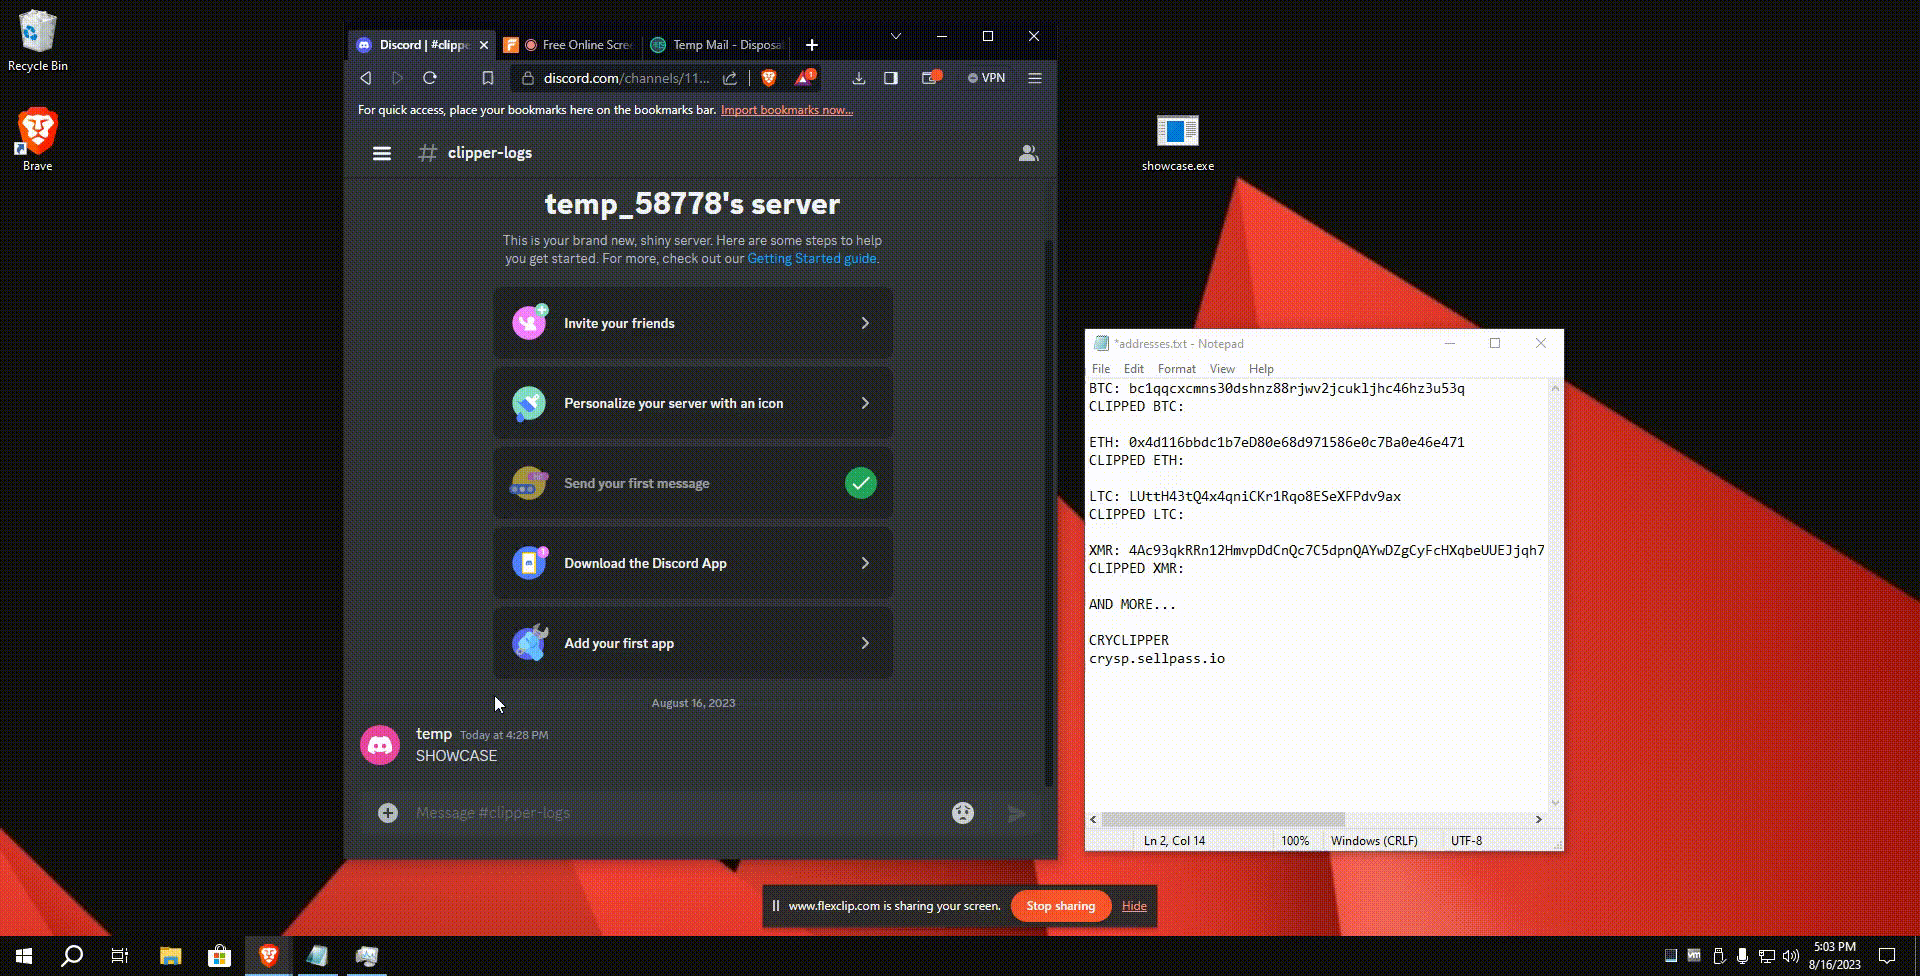Click the Hide link on sharing bar
This screenshot has height=976, width=1920.
[x=1134, y=906]
